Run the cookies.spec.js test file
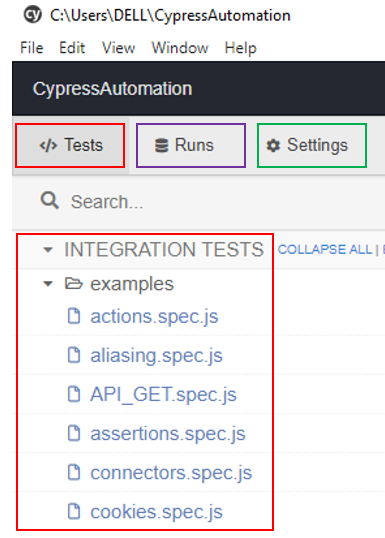The height and width of the screenshot is (538, 385). click(x=156, y=512)
